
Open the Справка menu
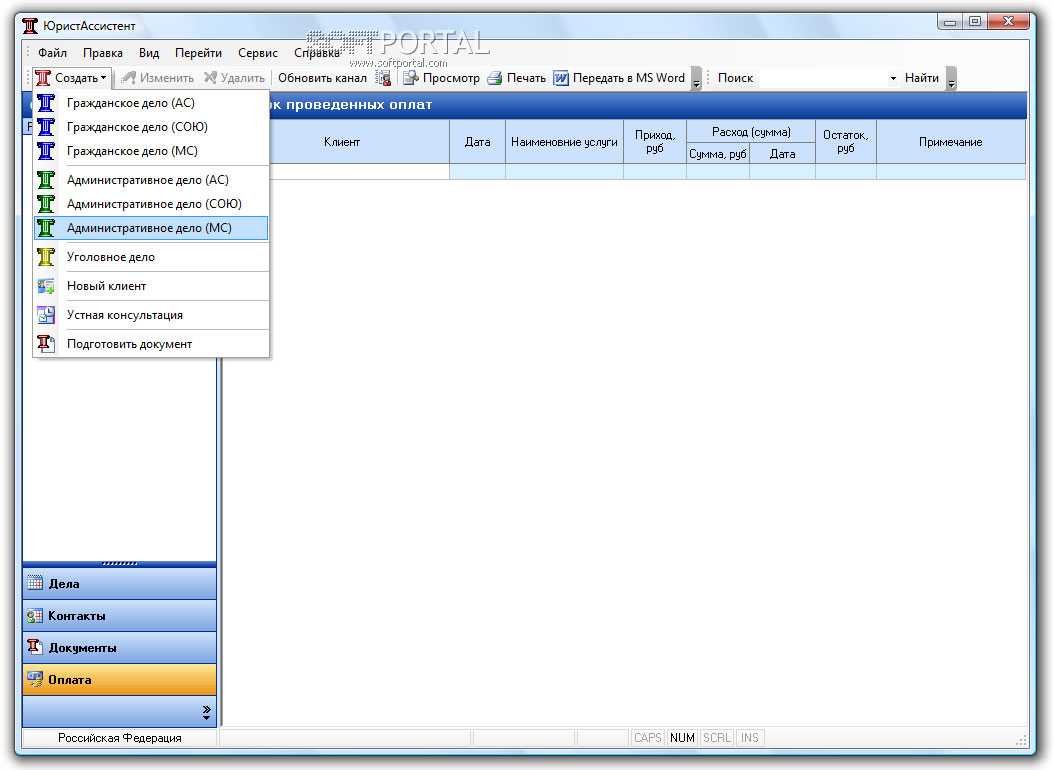[317, 52]
